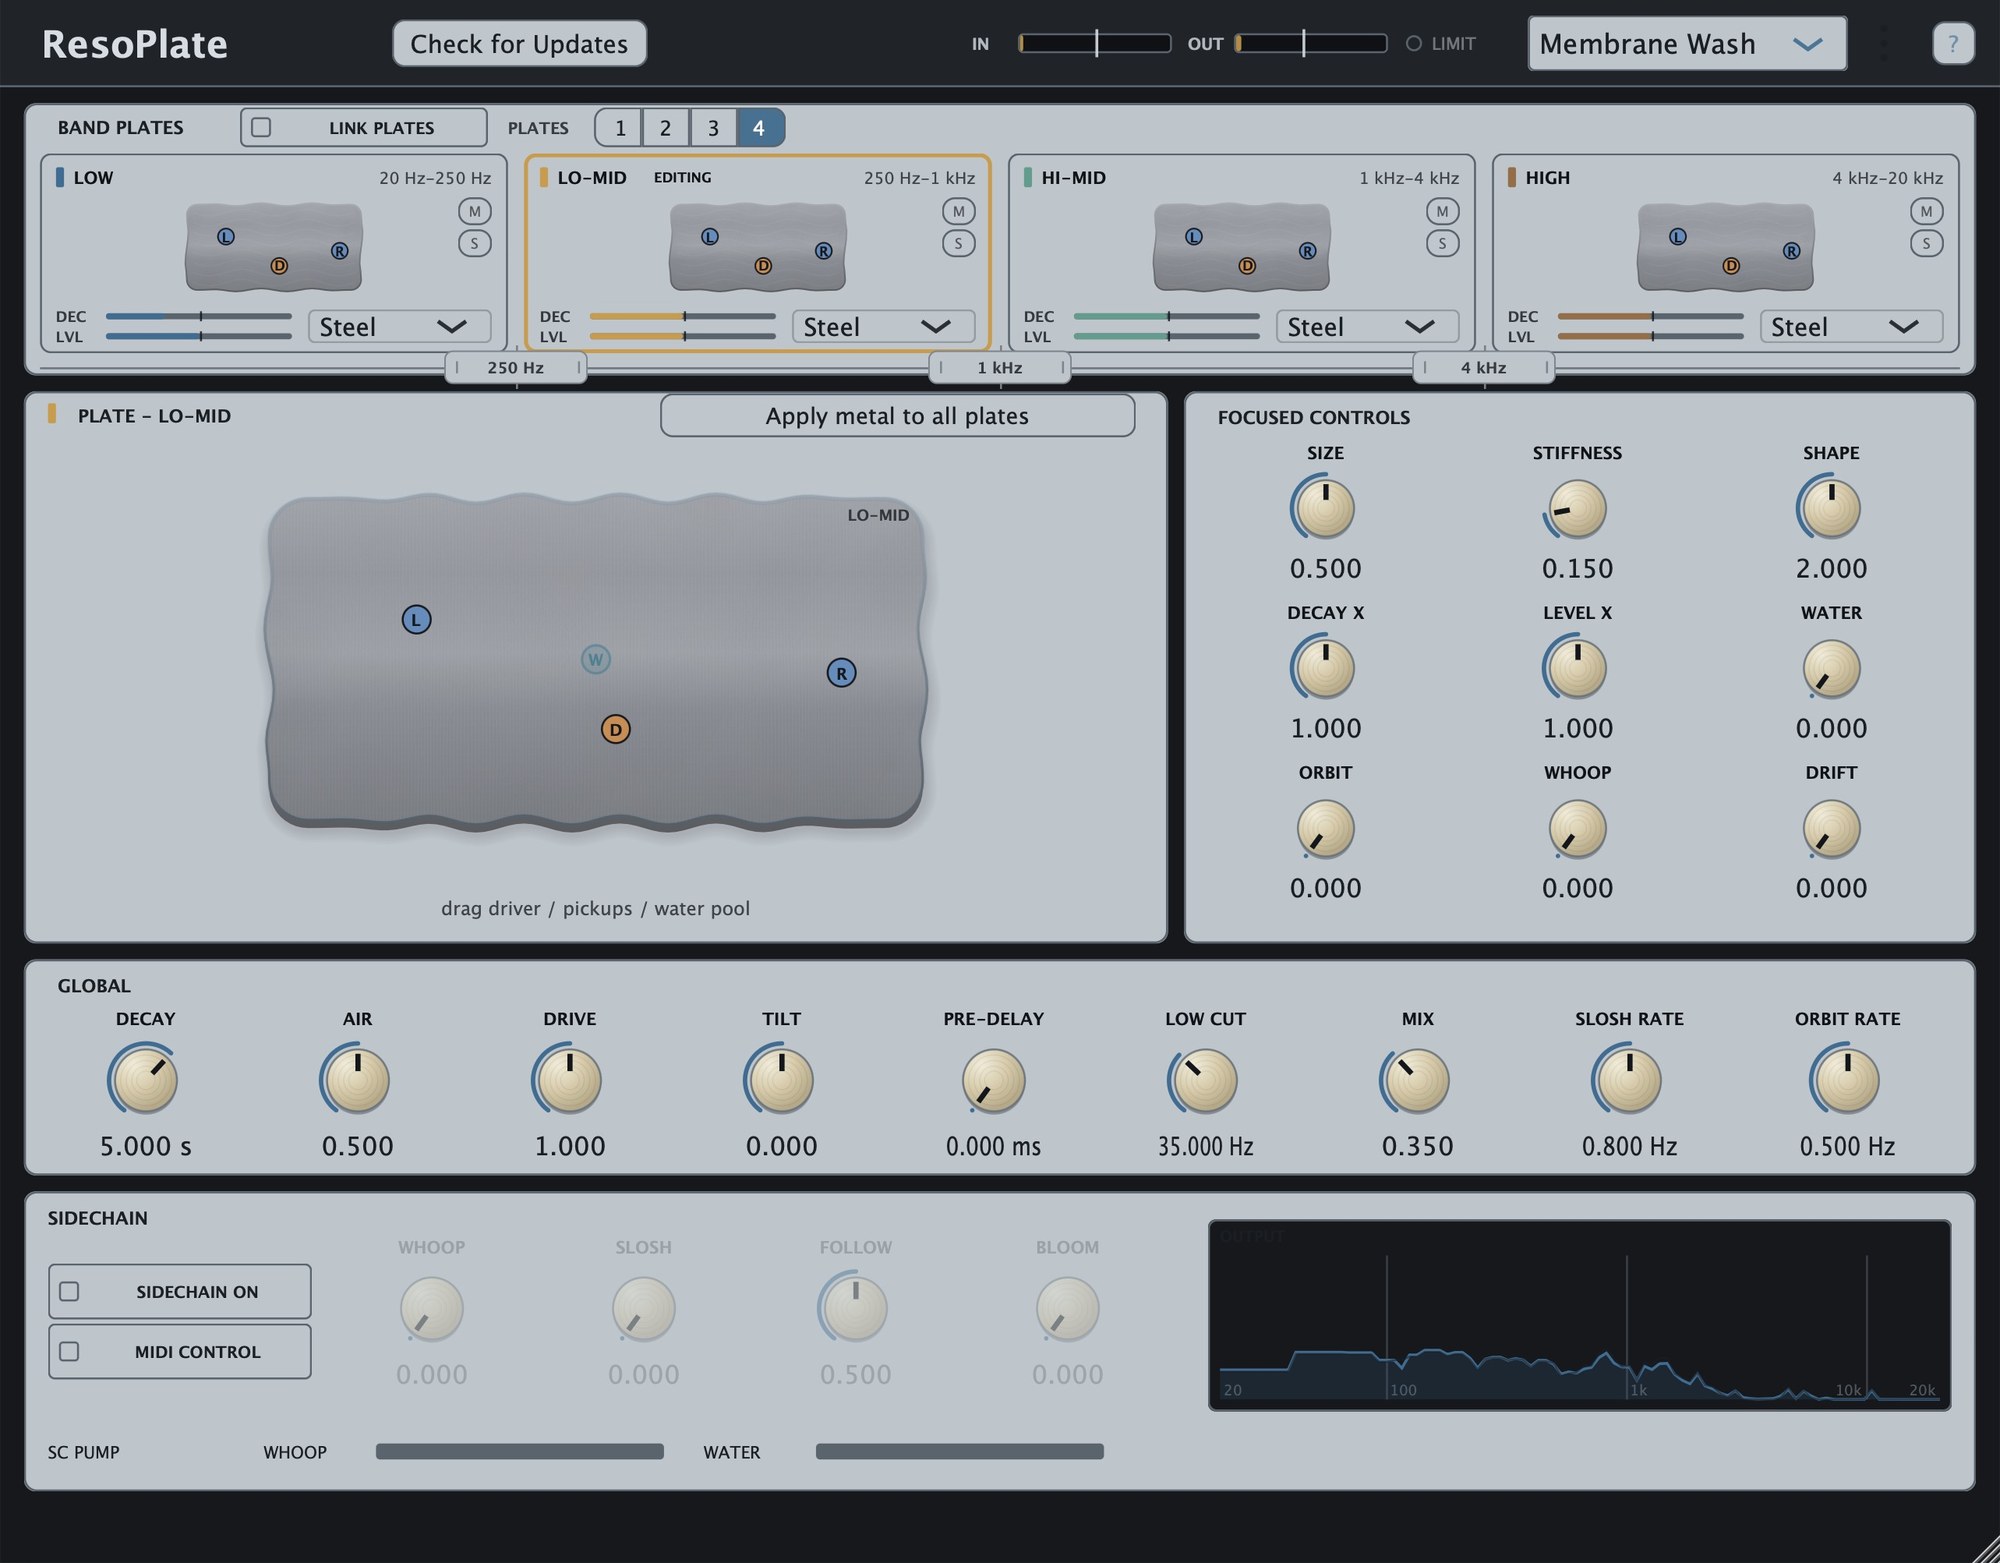2000x1563 pixels.
Task: Click the 250 Hz crossover handle
Action: (x=515, y=367)
